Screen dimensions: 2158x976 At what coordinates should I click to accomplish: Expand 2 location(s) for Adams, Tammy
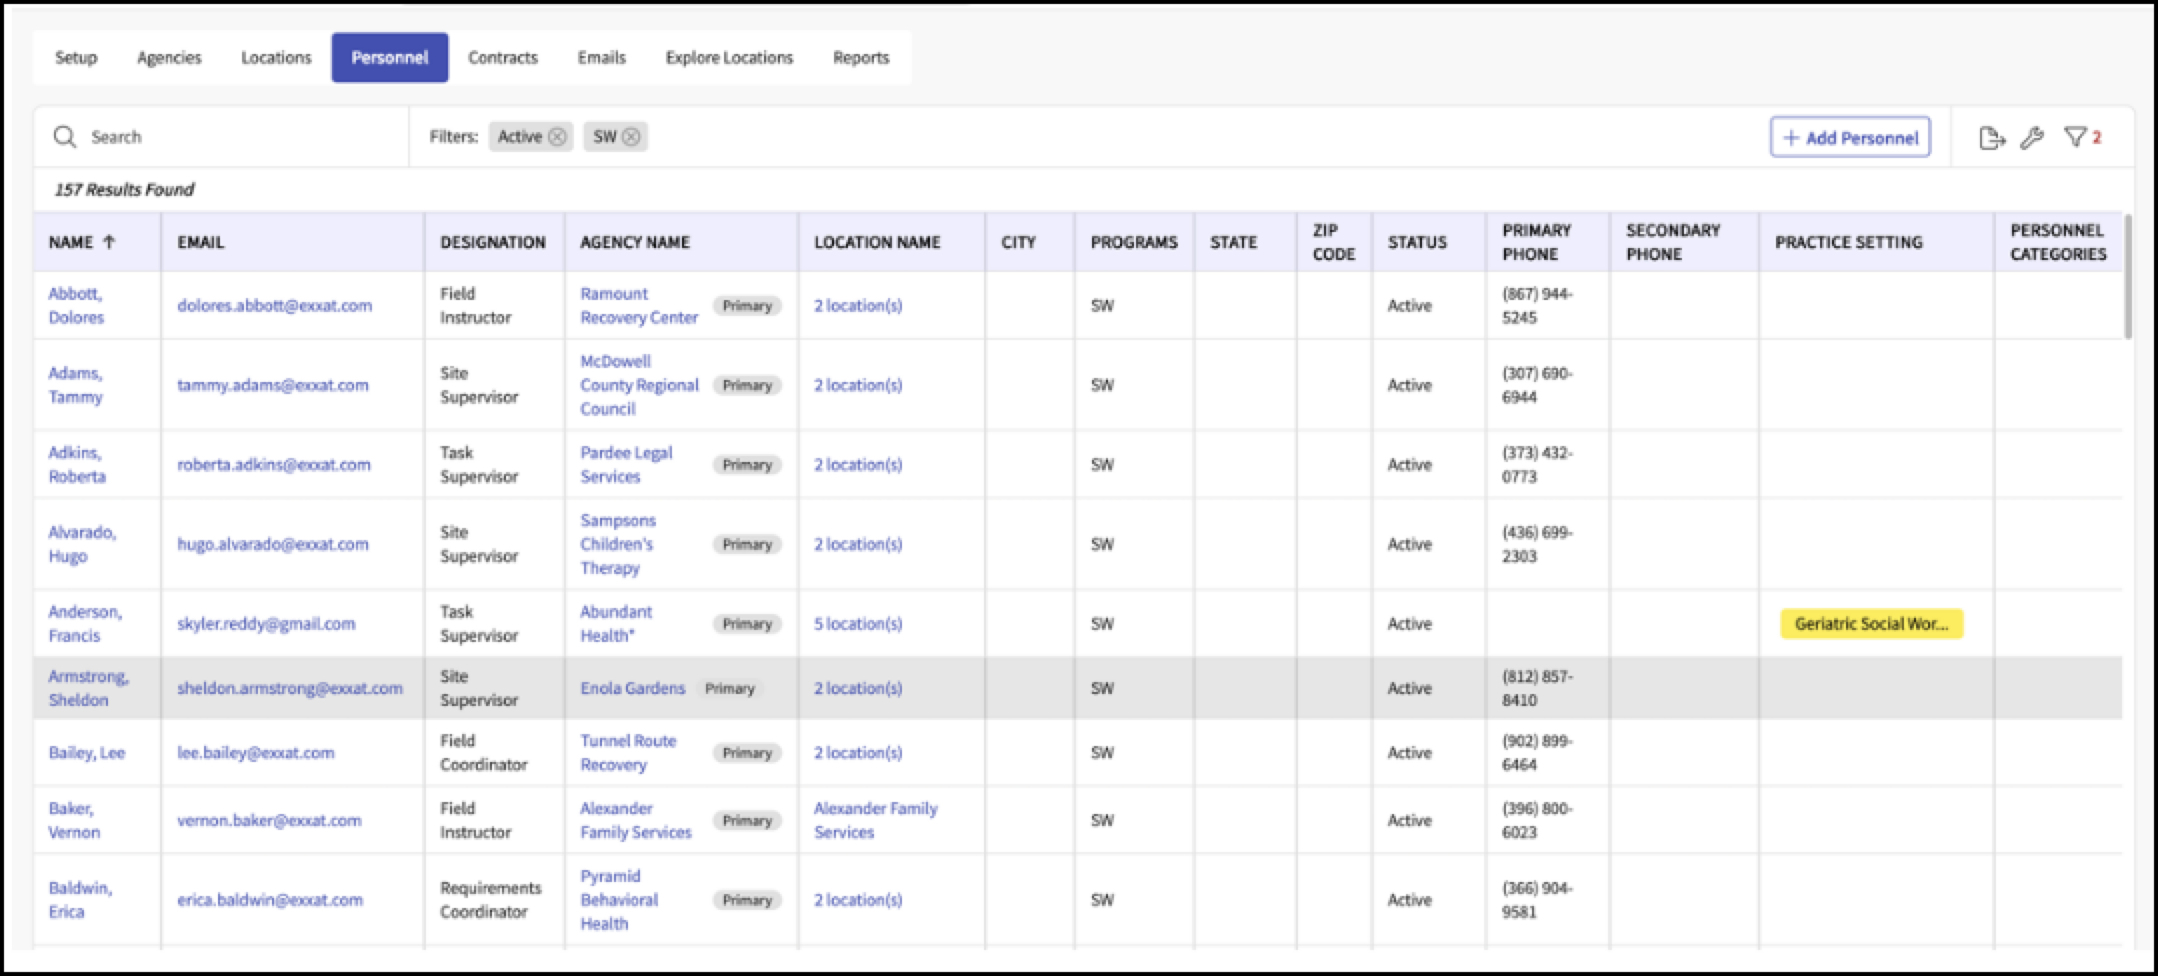(x=858, y=385)
